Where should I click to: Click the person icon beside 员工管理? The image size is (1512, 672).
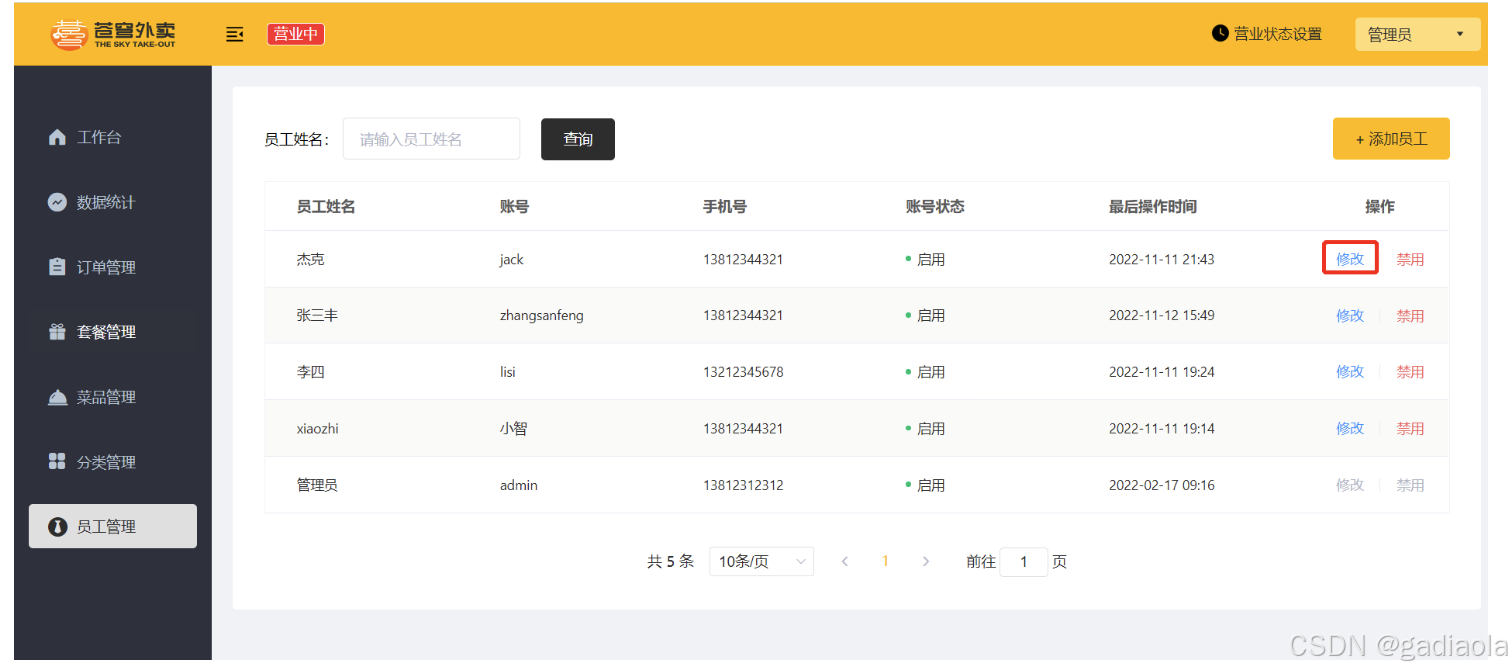(x=57, y=527)
